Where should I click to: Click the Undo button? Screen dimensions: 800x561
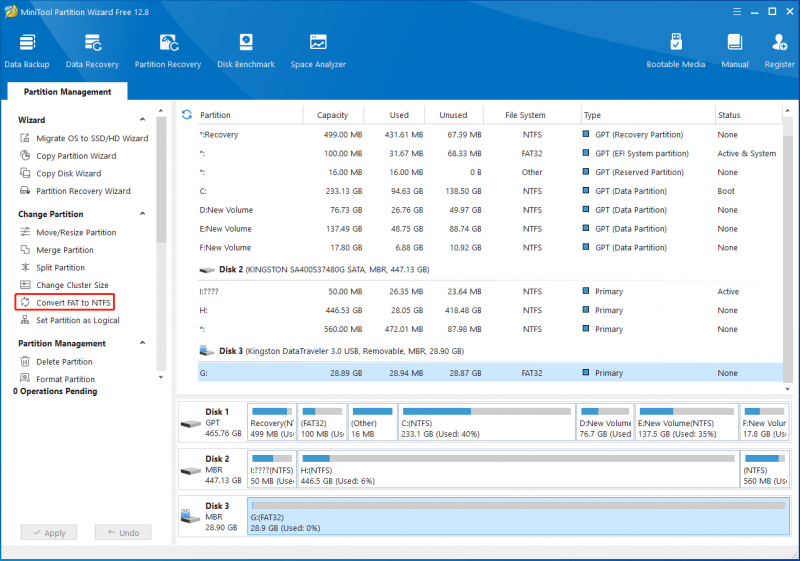[x=123, y=532]
